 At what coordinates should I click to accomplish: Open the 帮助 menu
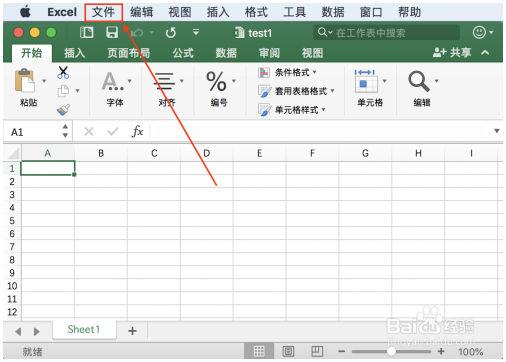pos(410,12)
